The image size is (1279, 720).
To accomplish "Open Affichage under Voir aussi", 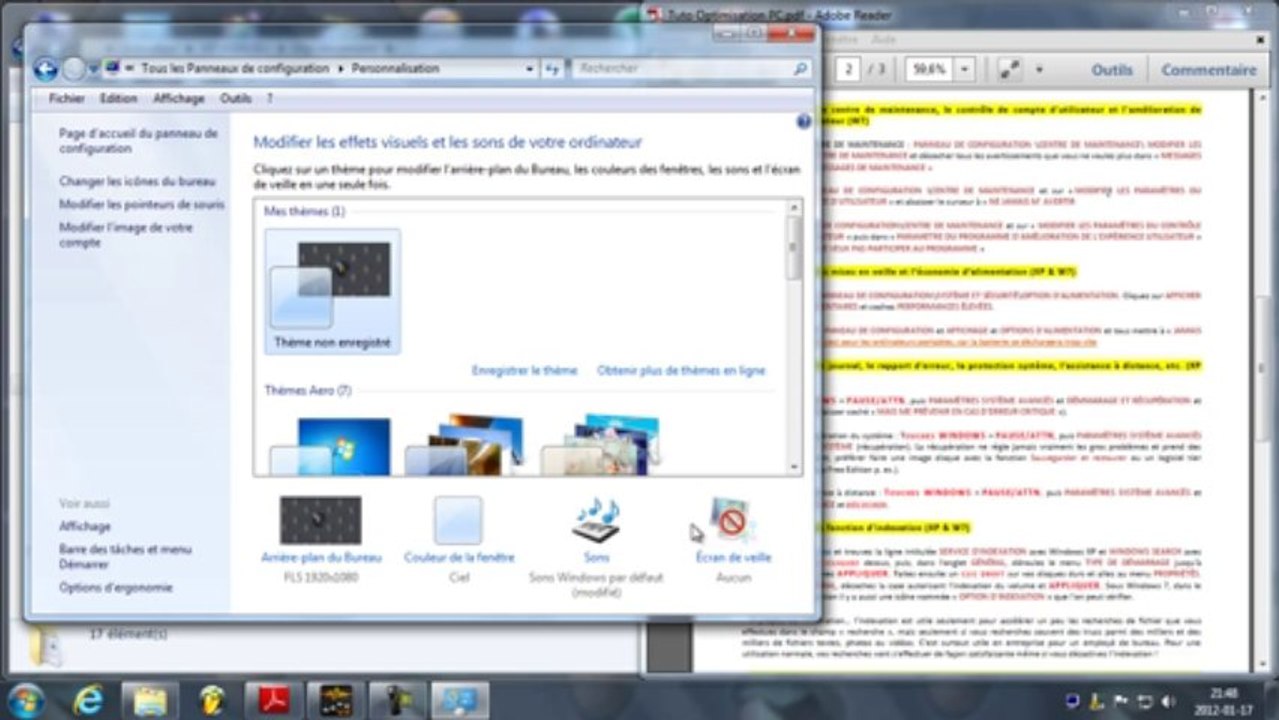I will [x=85, y=526].
